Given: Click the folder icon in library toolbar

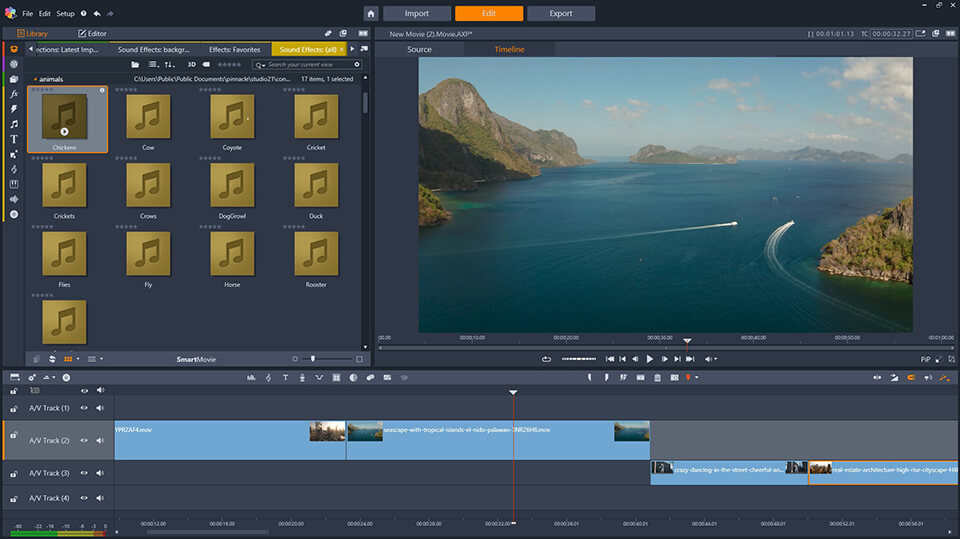Looking at the screenshot, I should pyautogui.click(x=135, y=64).
